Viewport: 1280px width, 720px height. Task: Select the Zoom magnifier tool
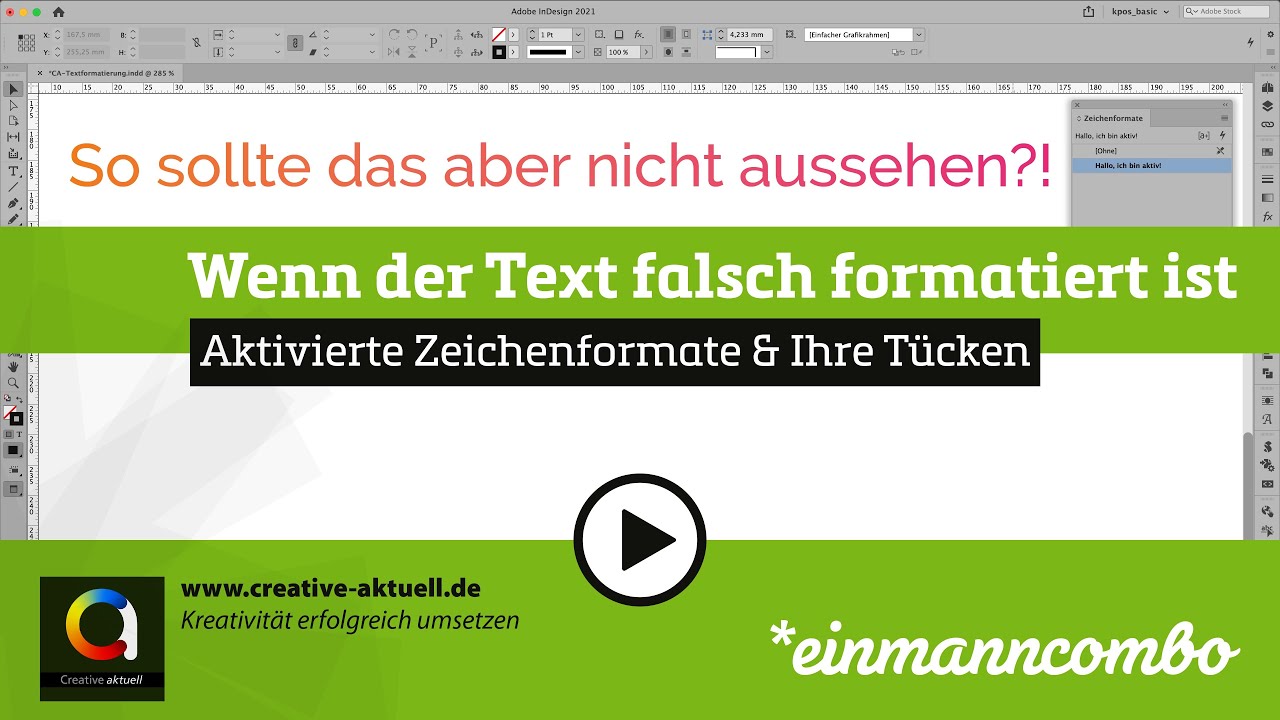[13, 383]
